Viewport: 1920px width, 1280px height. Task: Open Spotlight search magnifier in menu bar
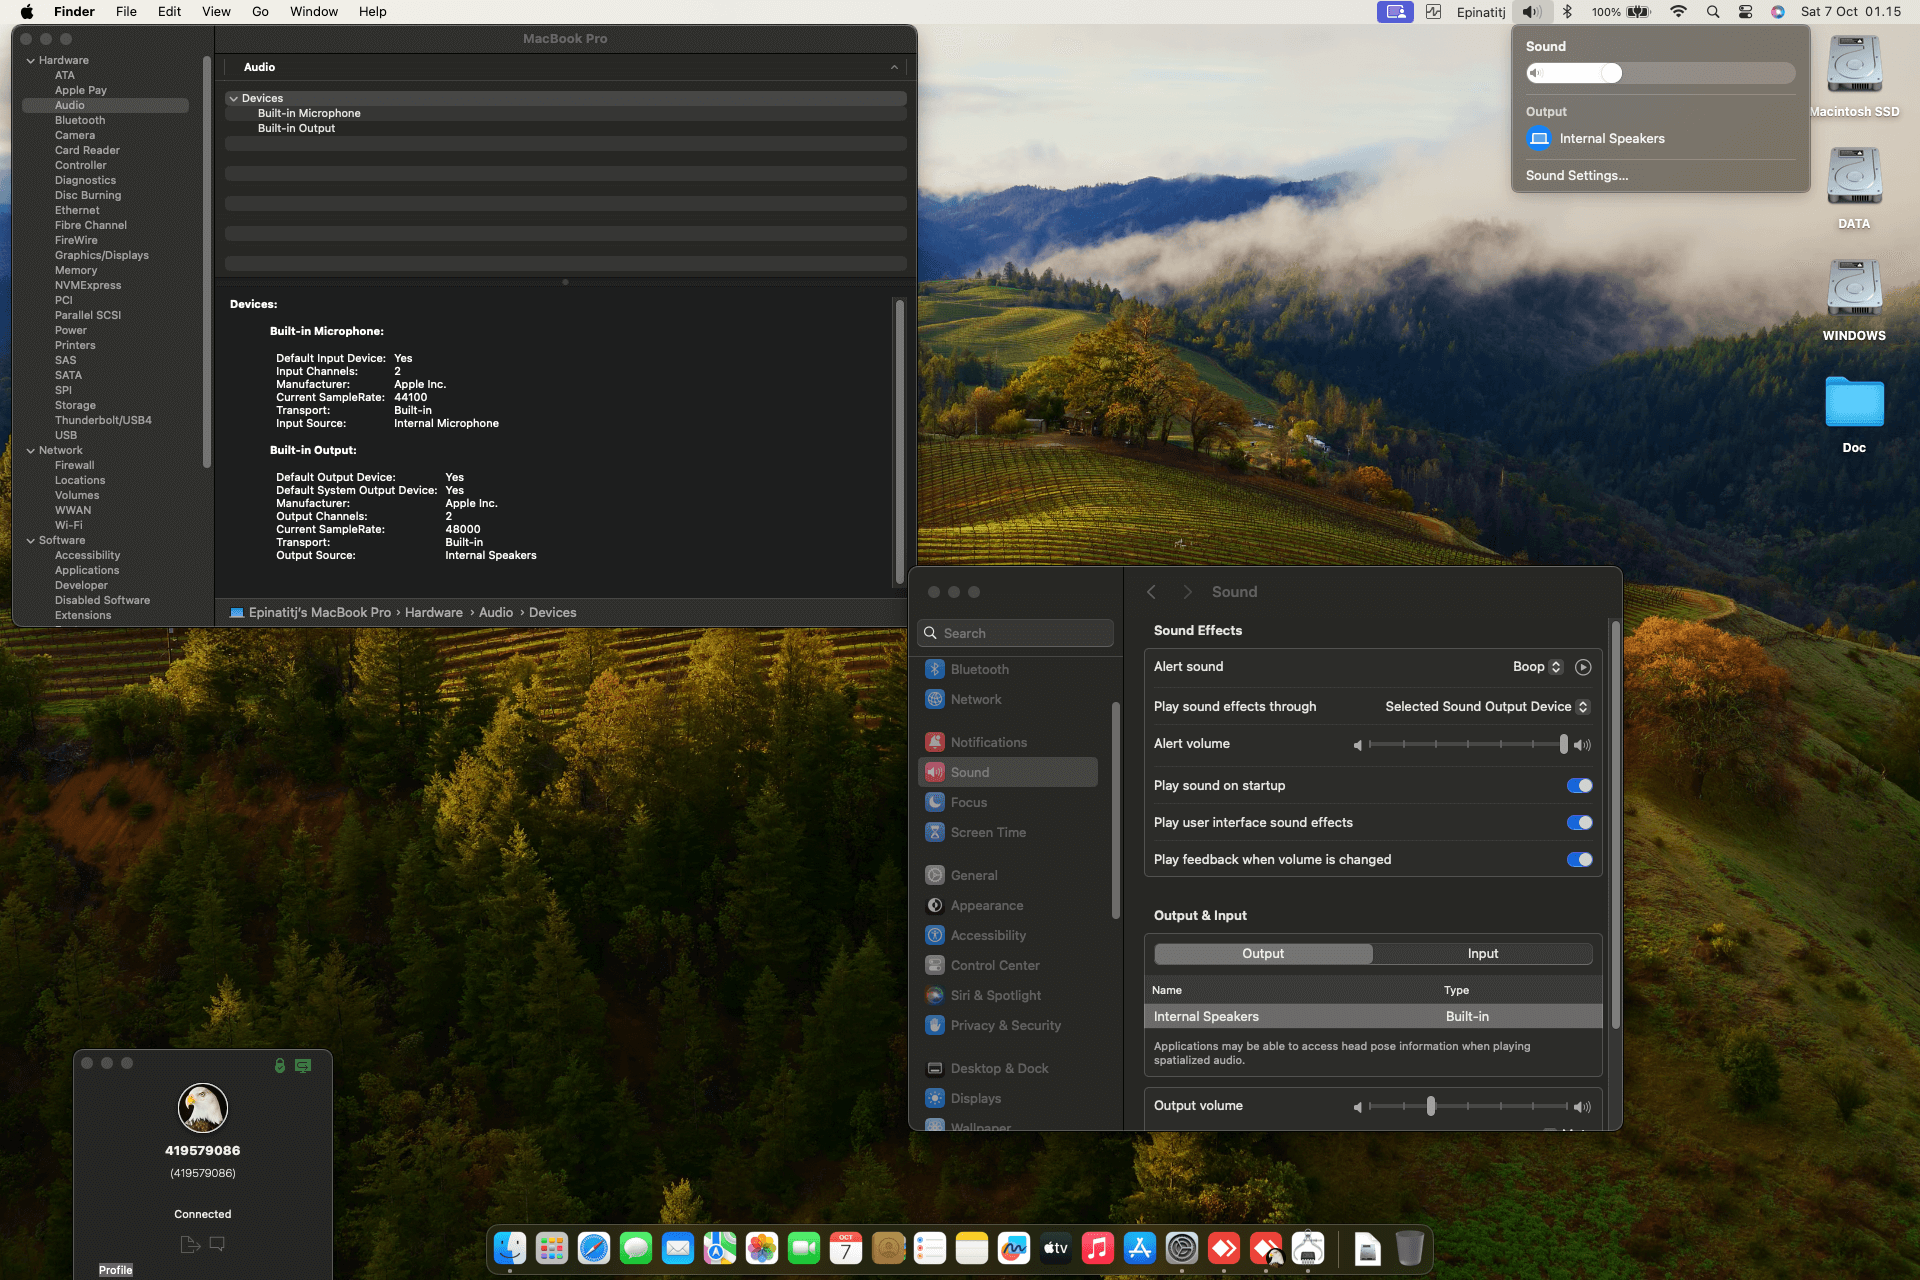(1713, 12)
